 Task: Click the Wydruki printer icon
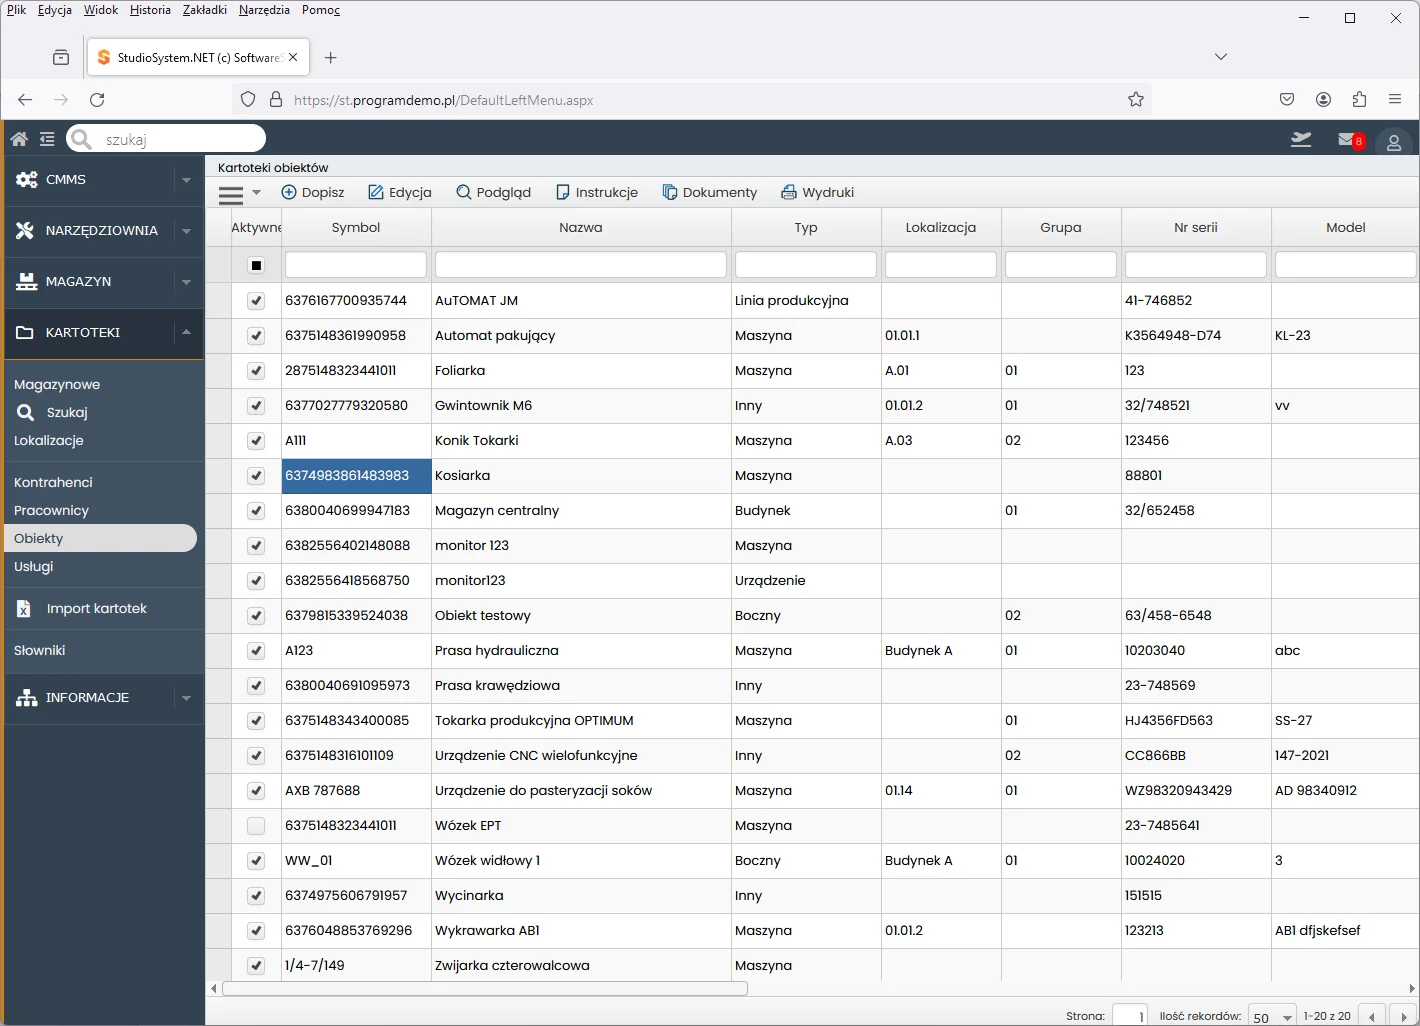[x=789, y=192]
